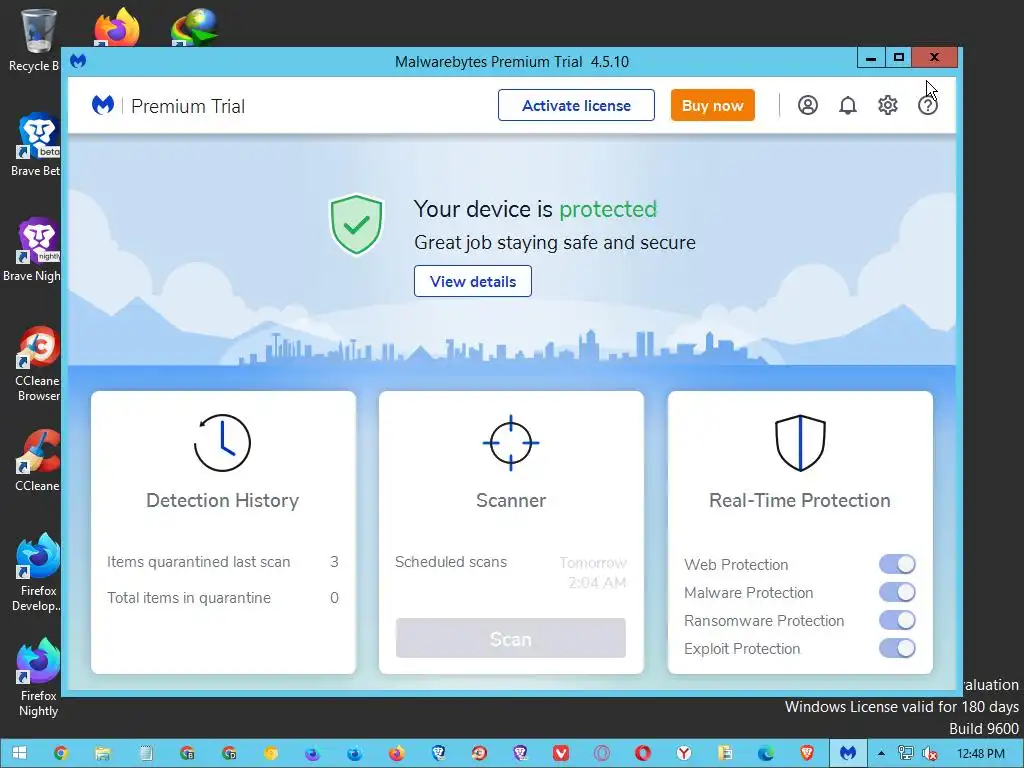Launch Vivaldi browser from the taskbar

coord(561,754)
